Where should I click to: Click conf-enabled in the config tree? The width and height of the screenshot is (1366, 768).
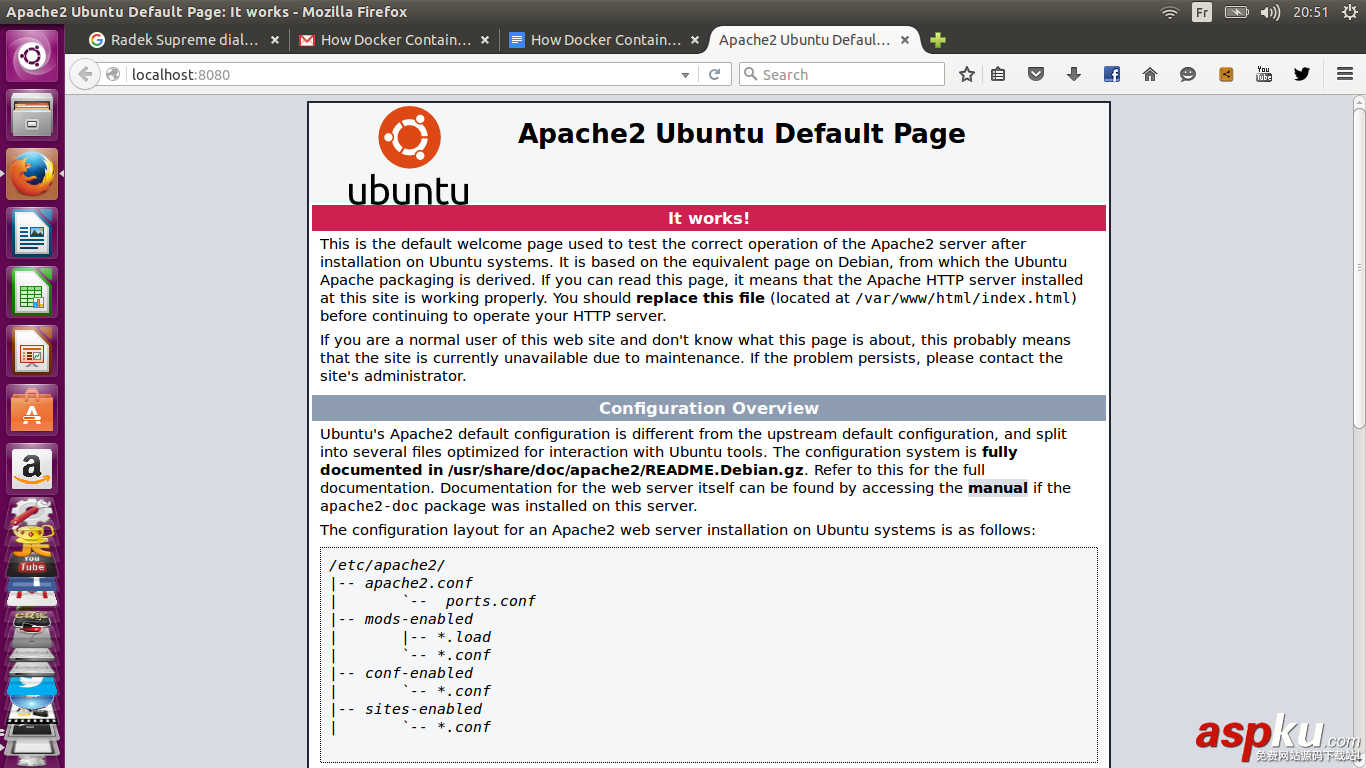[x=419, y=673]
